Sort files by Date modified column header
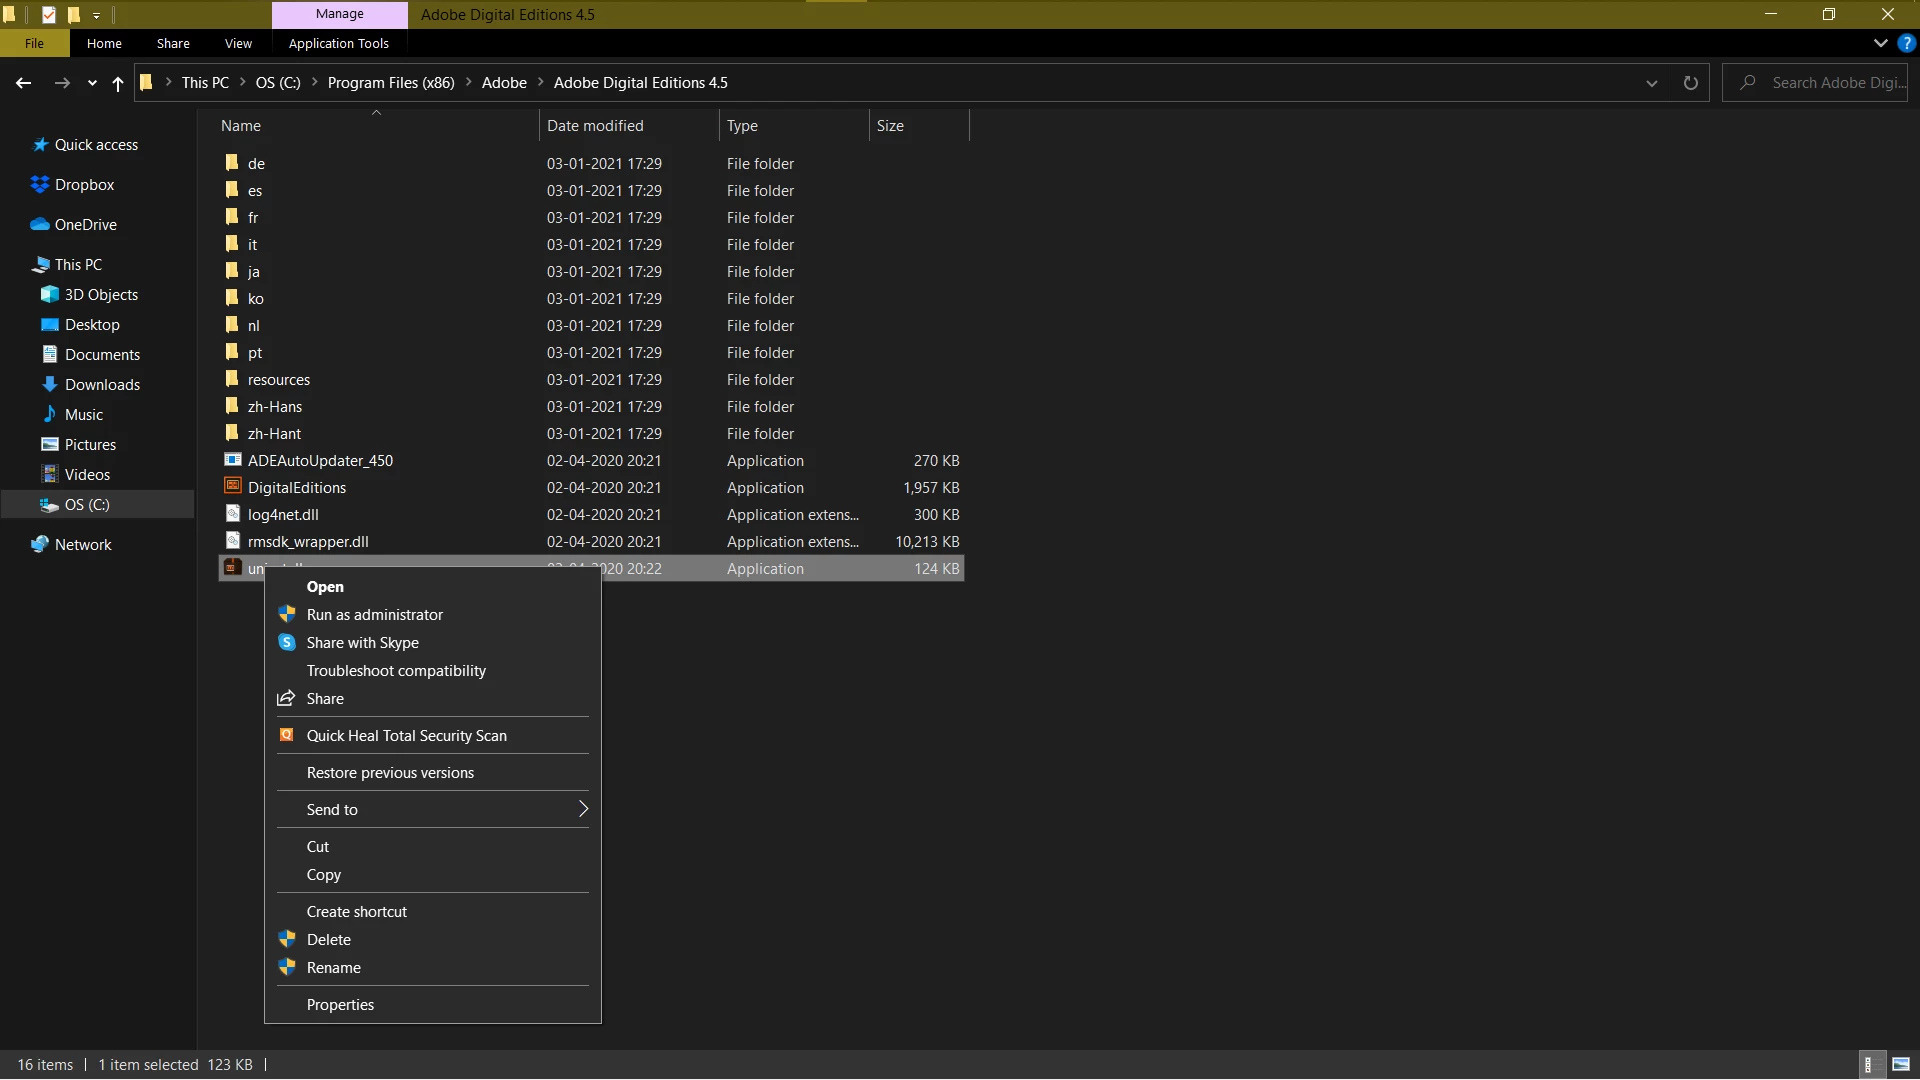Image resolution: width=1920 pixels, height=1080 pixels. pyautogui.click(x=595, y=126)
